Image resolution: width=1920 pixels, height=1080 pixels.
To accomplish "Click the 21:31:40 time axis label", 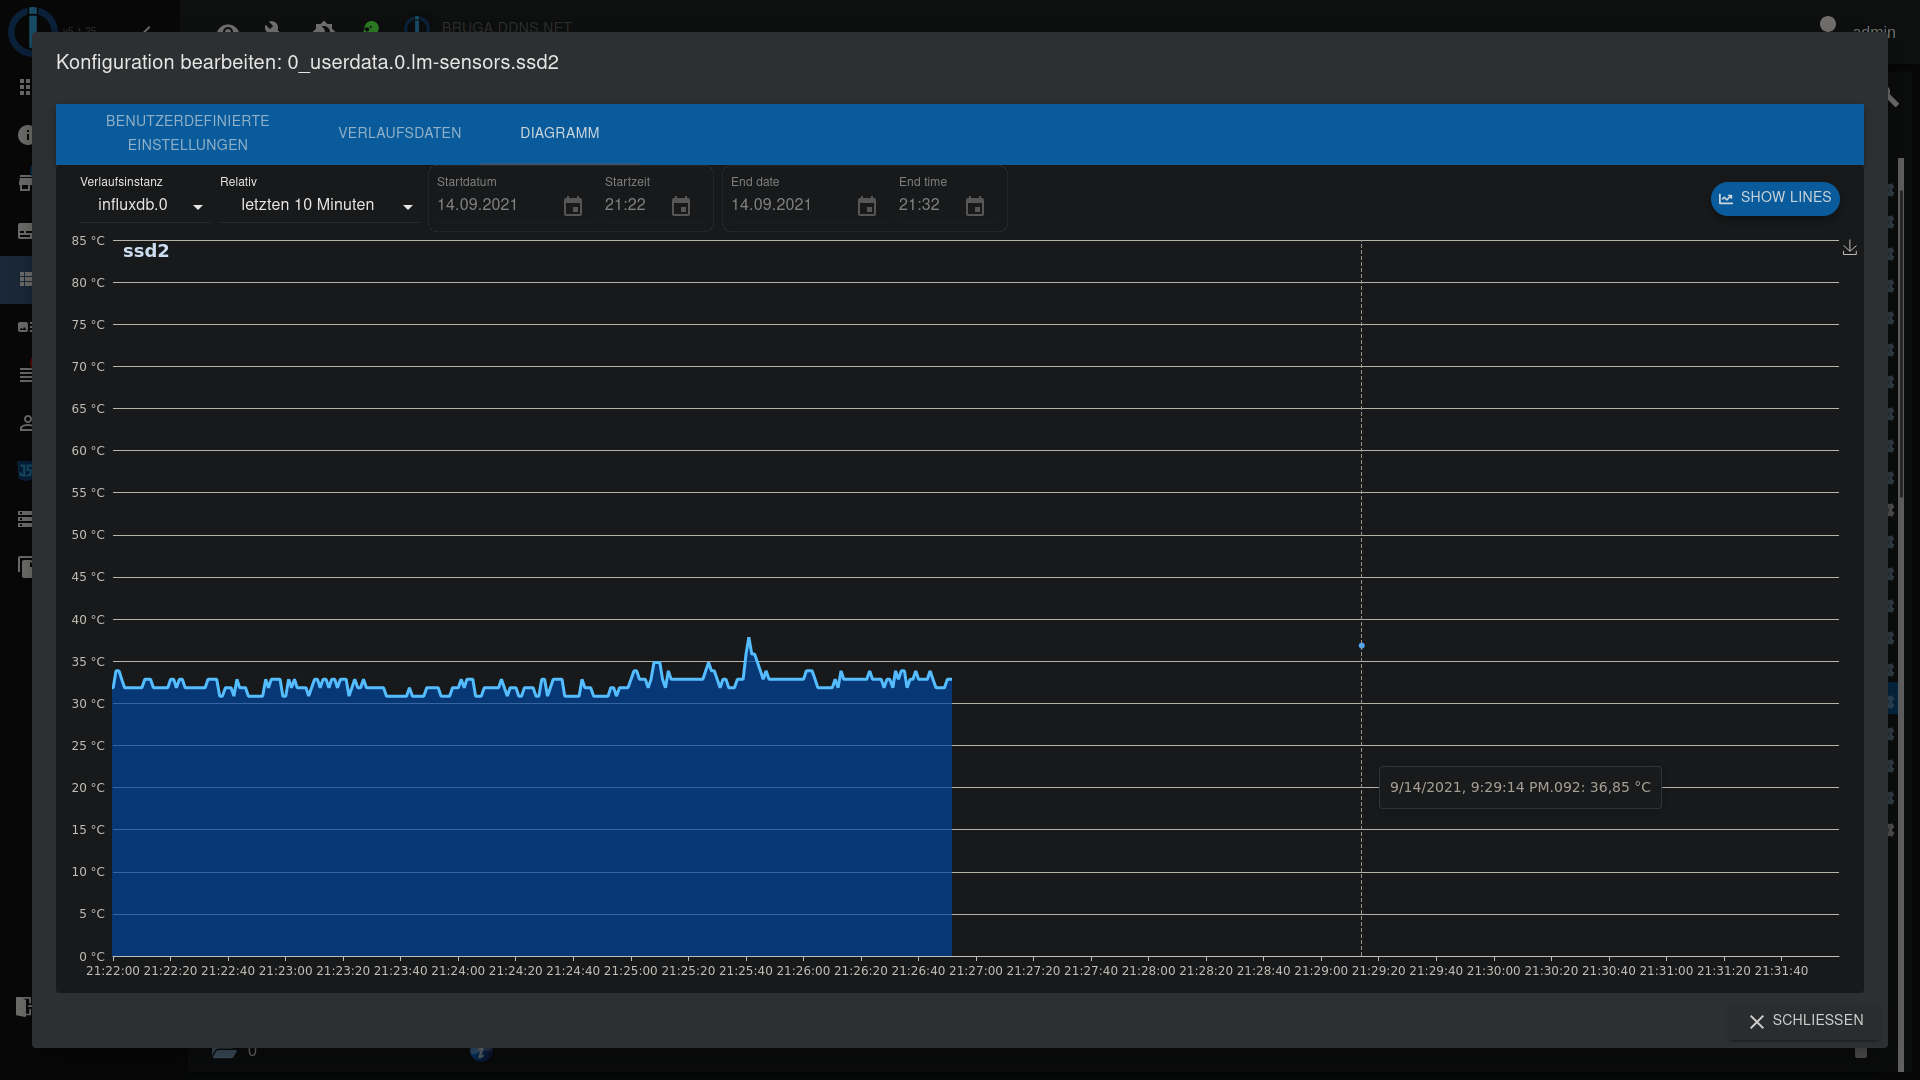I will [1781, 971].
